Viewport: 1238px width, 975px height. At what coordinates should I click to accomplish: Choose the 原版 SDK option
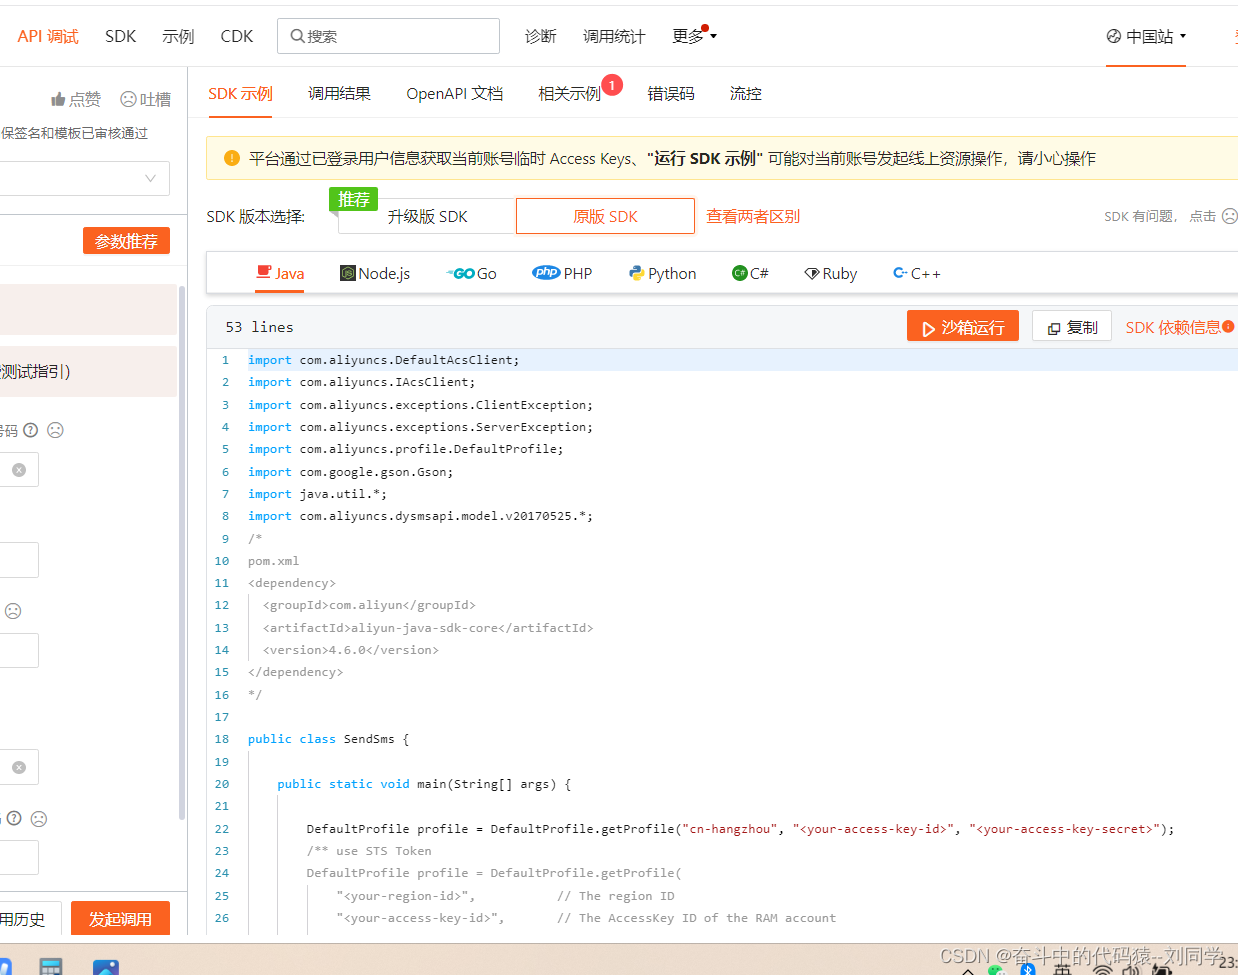point(605,216)
